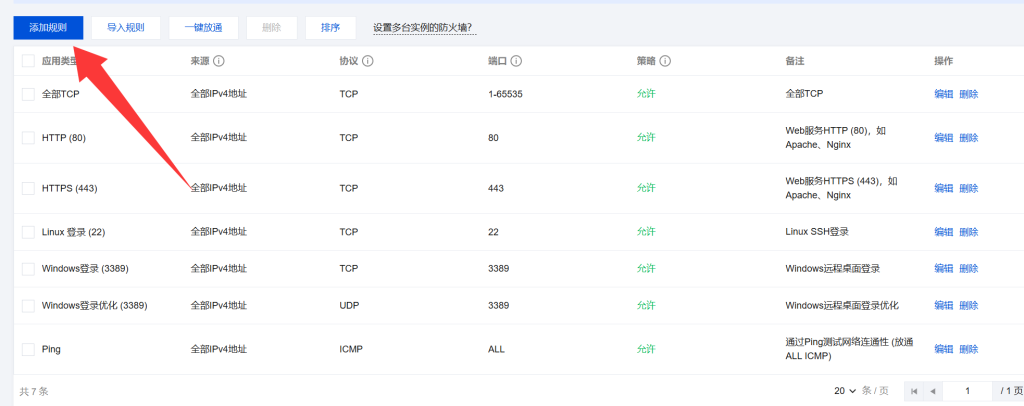Image resolution: width=1024 pixels, height=406 pixels.
Task: Click the info icon next to 来源
Action: [x=219, y=61]
